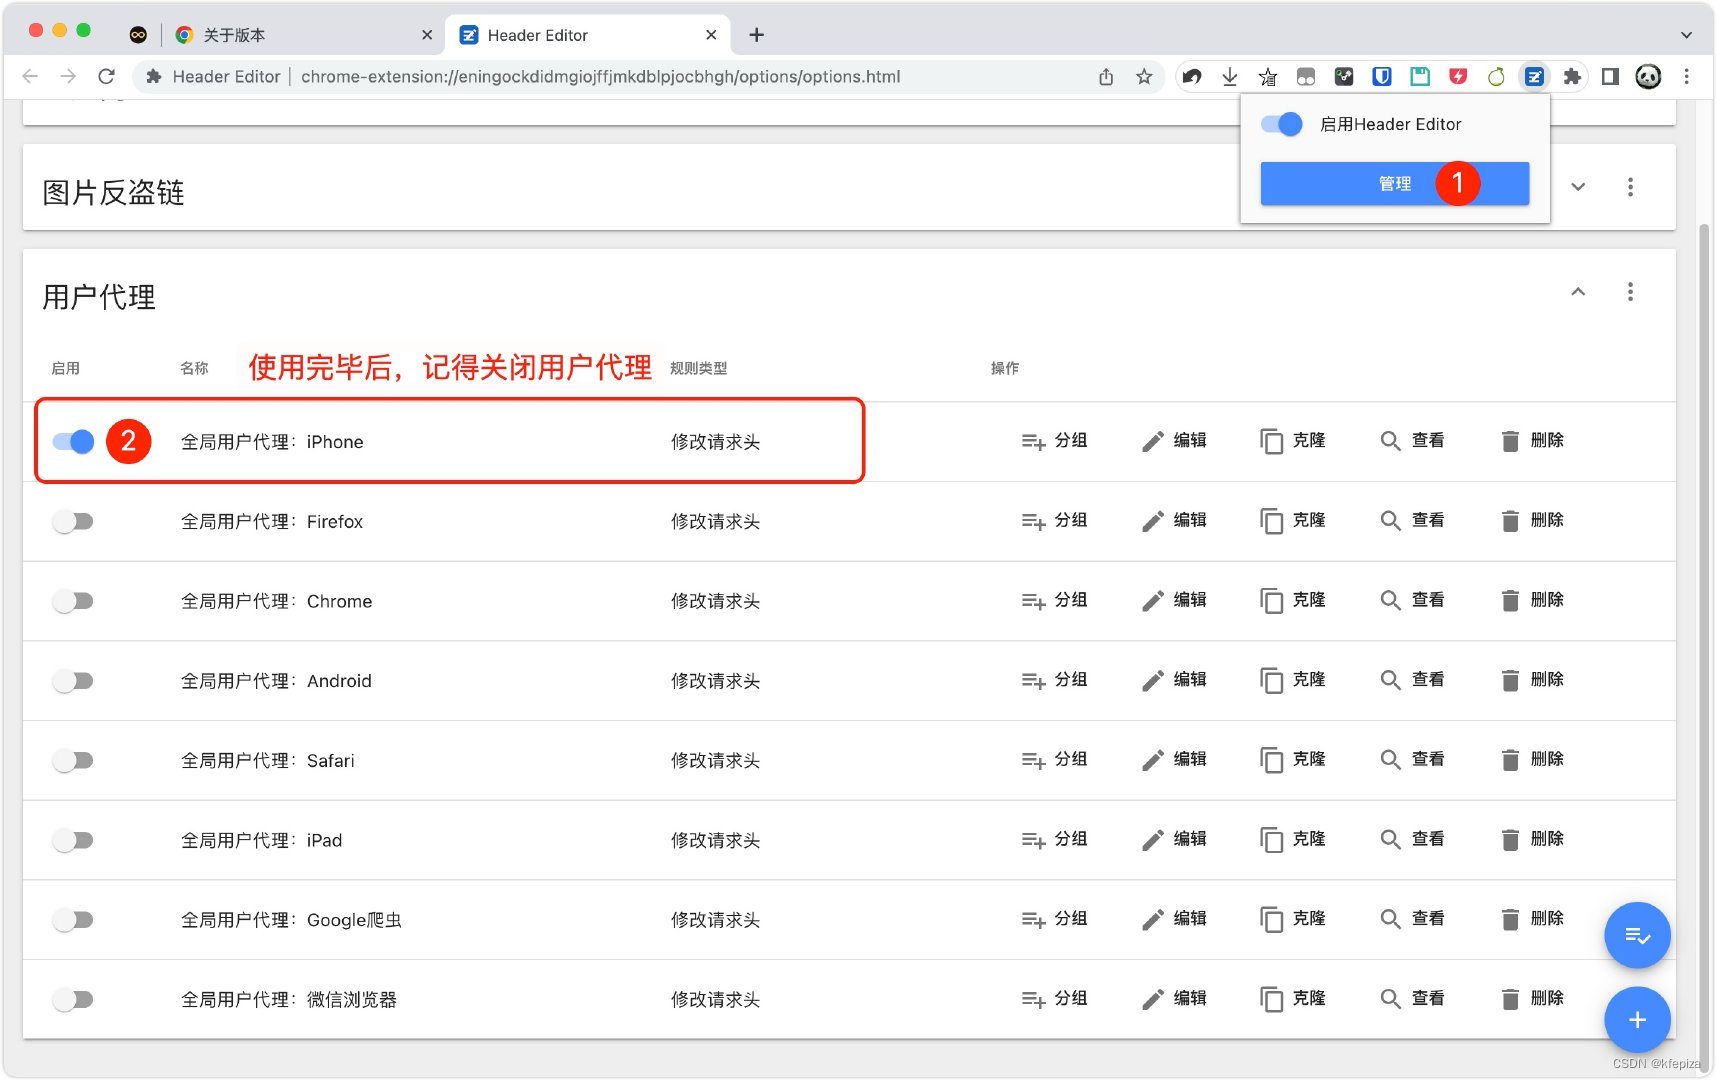1716x1080 pixels.
Task: Delete the Chrome user agent rule
Action: (1532, 601)
